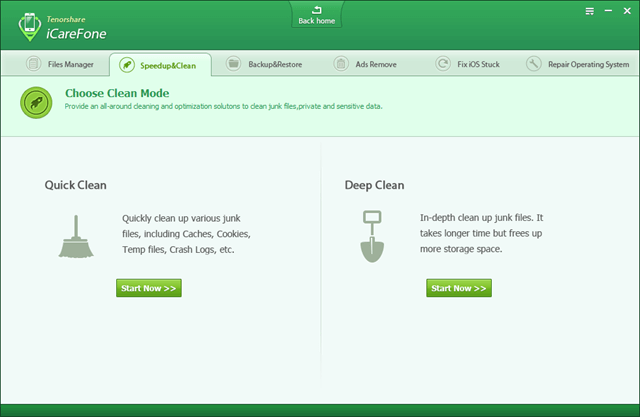
Task: Click the Deep Clean heading
Action: coord(374,185)
